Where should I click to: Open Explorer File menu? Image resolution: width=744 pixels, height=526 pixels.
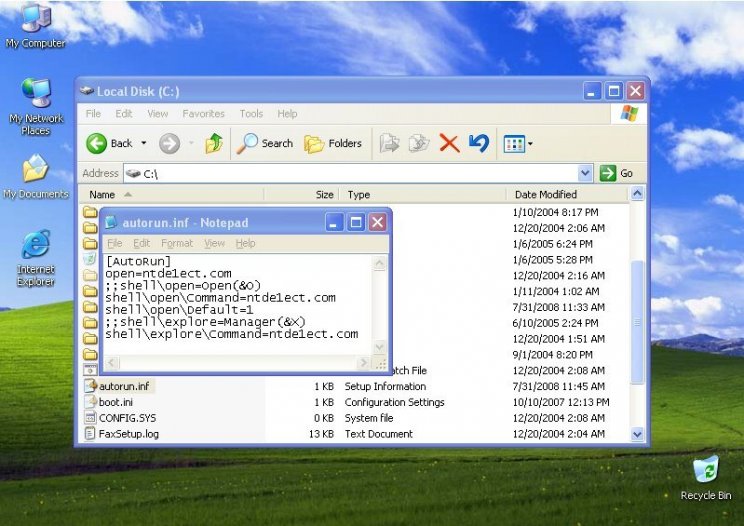click(x=93, y=114)
